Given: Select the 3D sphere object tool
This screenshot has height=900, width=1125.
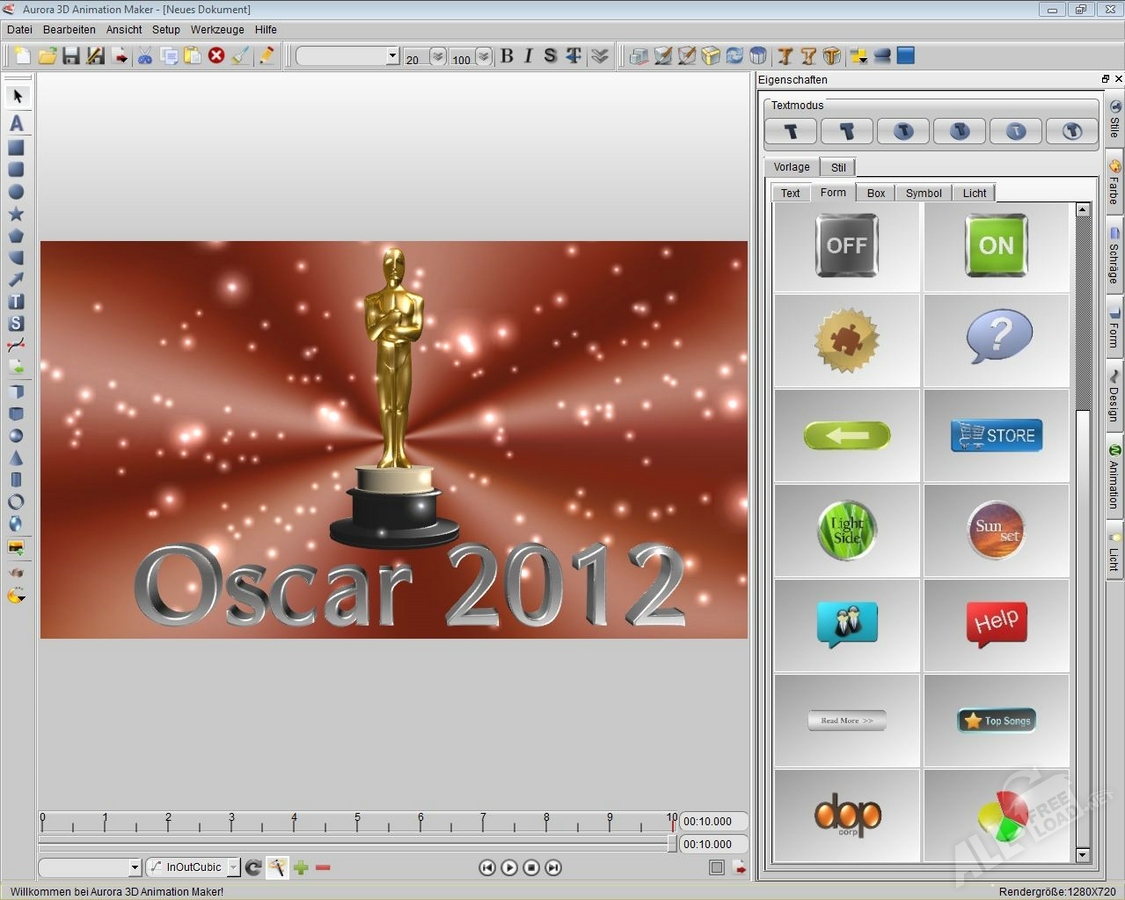Looking at the screenshot, I should pos(16,433).
